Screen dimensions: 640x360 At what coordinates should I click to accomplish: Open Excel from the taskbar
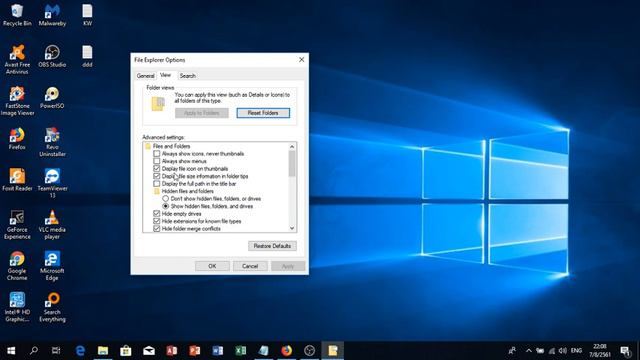click(240, 351)
